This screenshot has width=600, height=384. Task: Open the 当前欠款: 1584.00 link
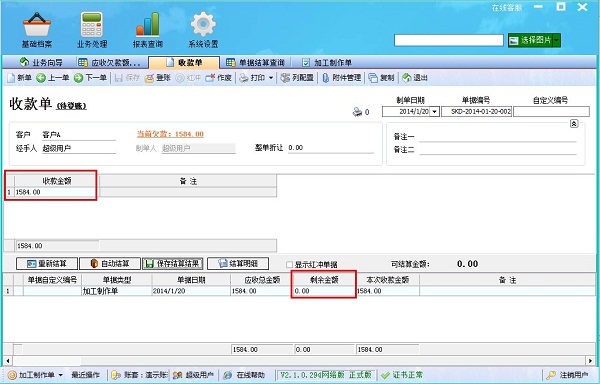pyautogui.click(x=170, y=134)
